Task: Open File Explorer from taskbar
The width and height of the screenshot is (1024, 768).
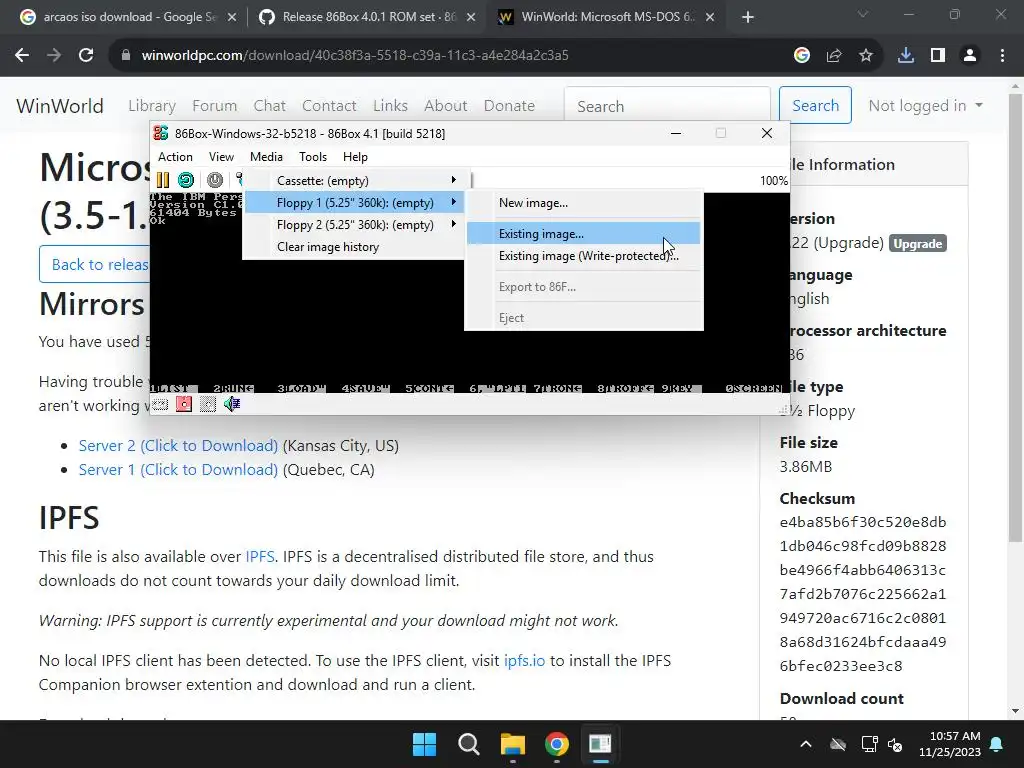Action: coord(513,744)
